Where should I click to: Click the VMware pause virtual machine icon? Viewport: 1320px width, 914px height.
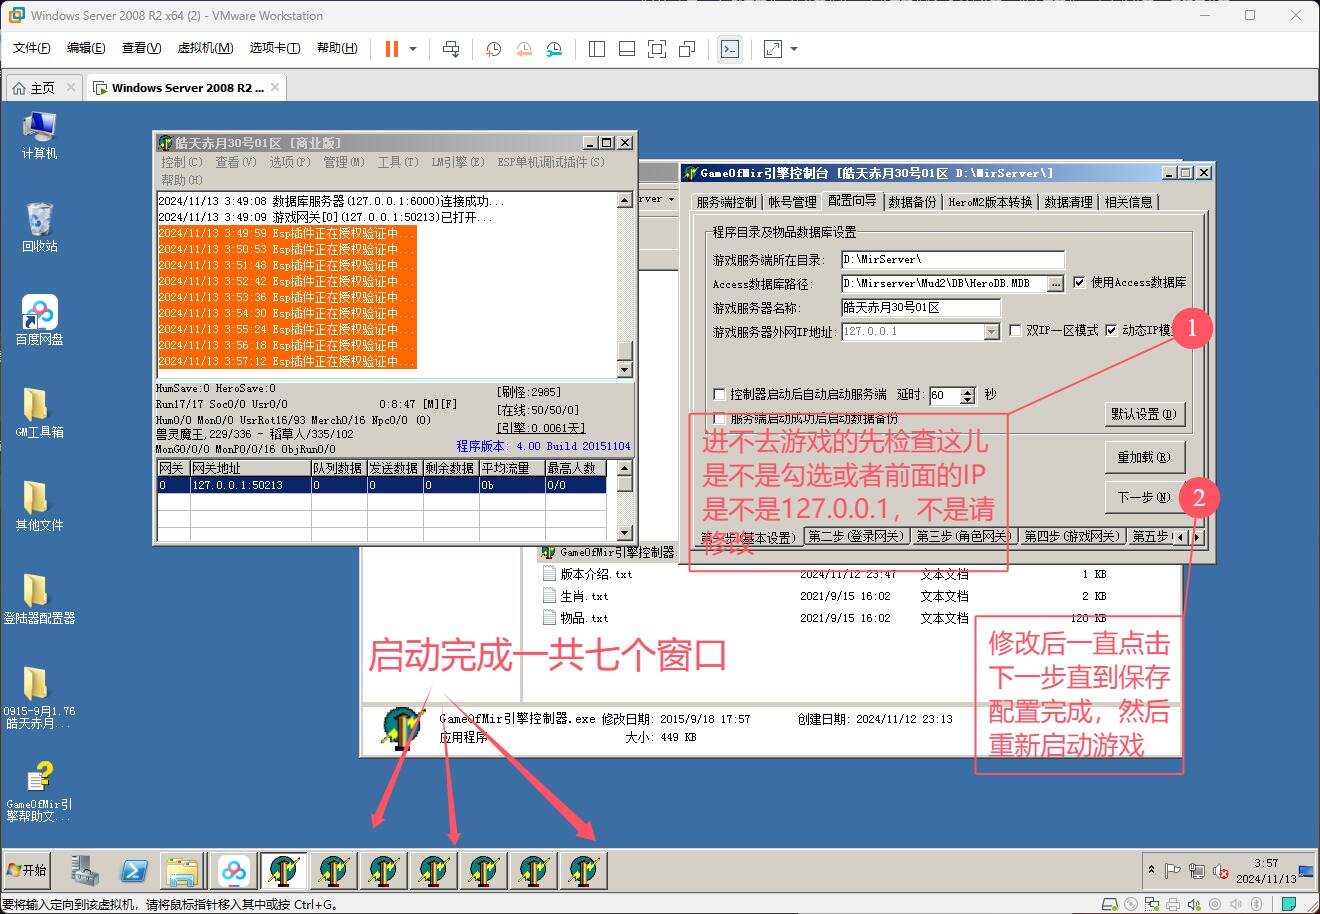tap(391, 49)
